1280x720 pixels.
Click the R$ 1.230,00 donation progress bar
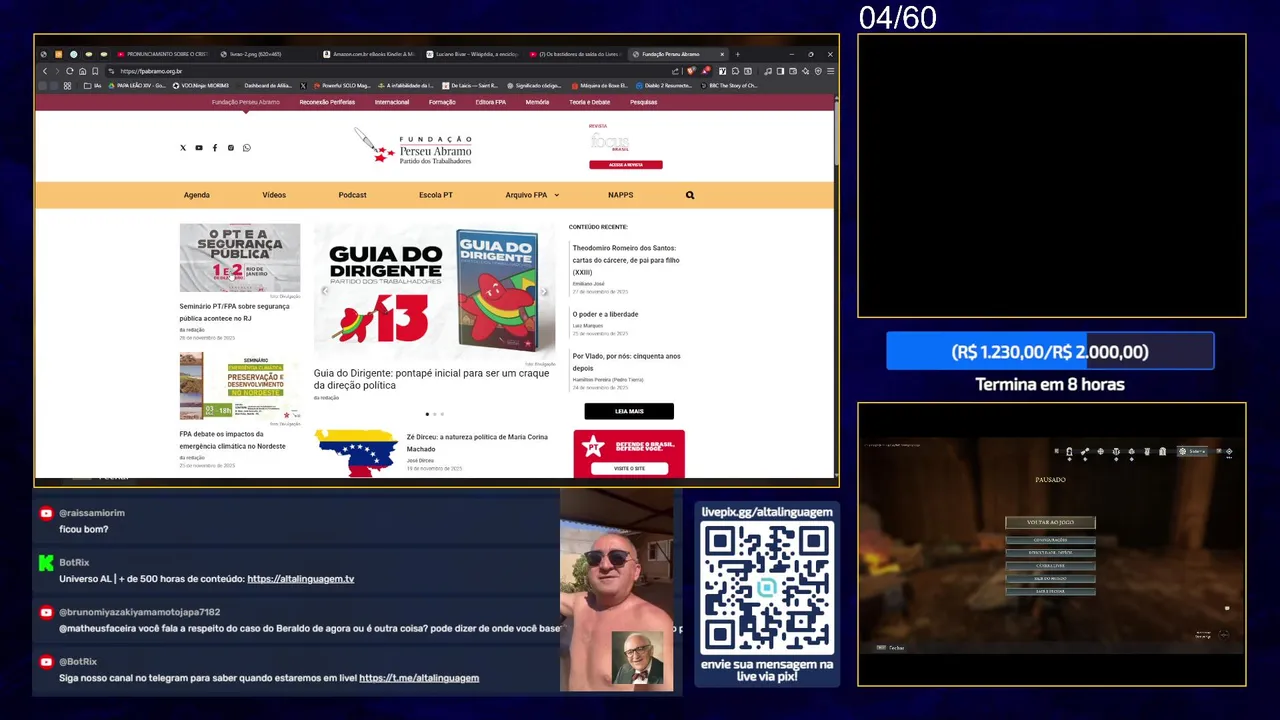tap(1050, 352)
